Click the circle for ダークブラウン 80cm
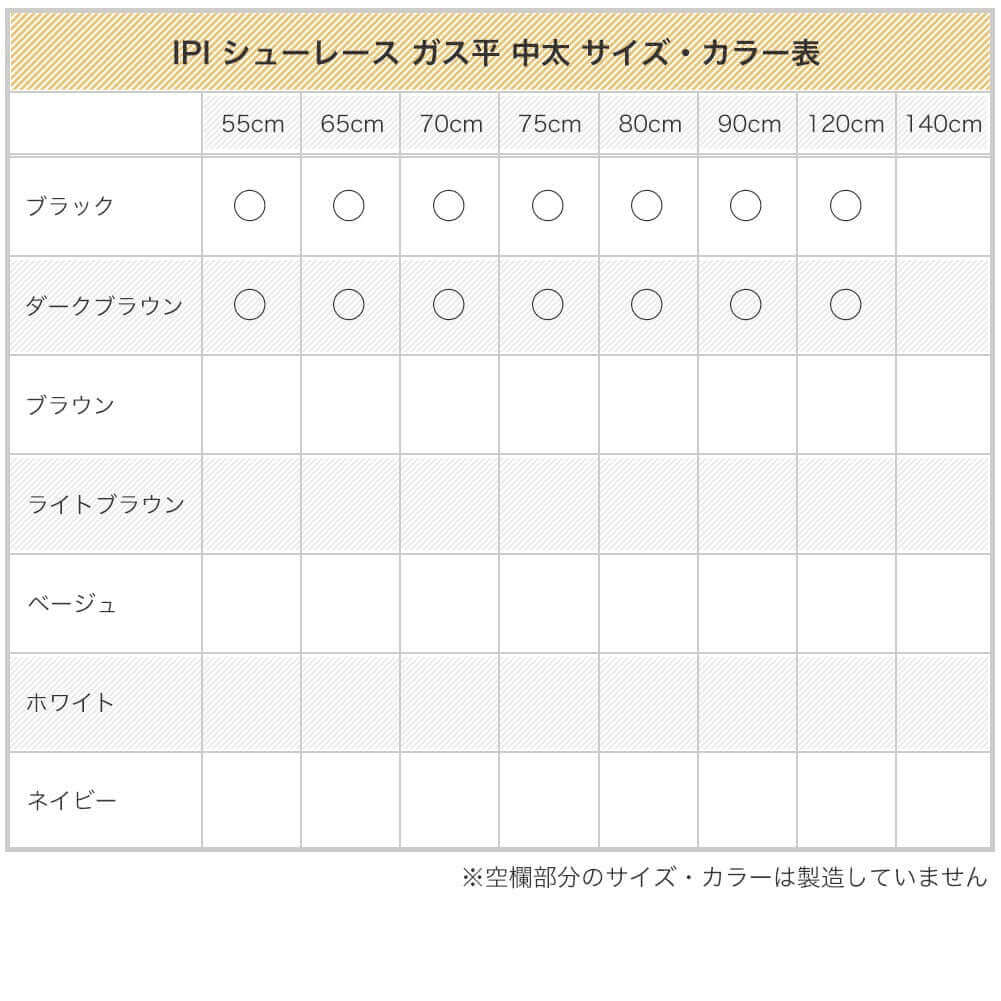1001x1001 pixels. click(647, 305)
